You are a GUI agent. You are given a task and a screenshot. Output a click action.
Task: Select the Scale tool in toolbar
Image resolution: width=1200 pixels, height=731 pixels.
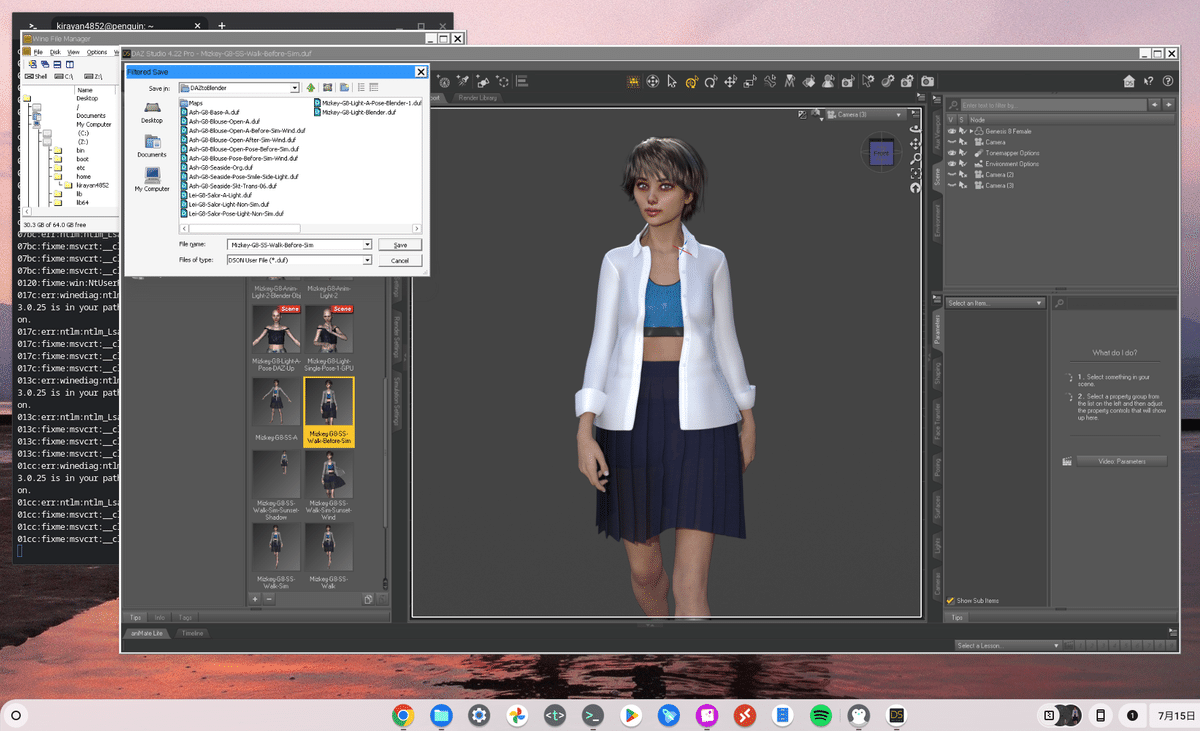750,81
